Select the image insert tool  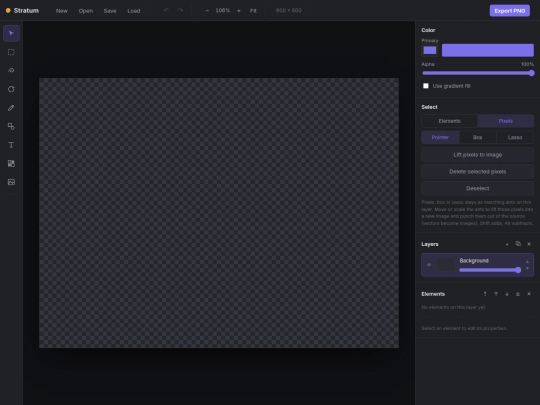(11, 182)
